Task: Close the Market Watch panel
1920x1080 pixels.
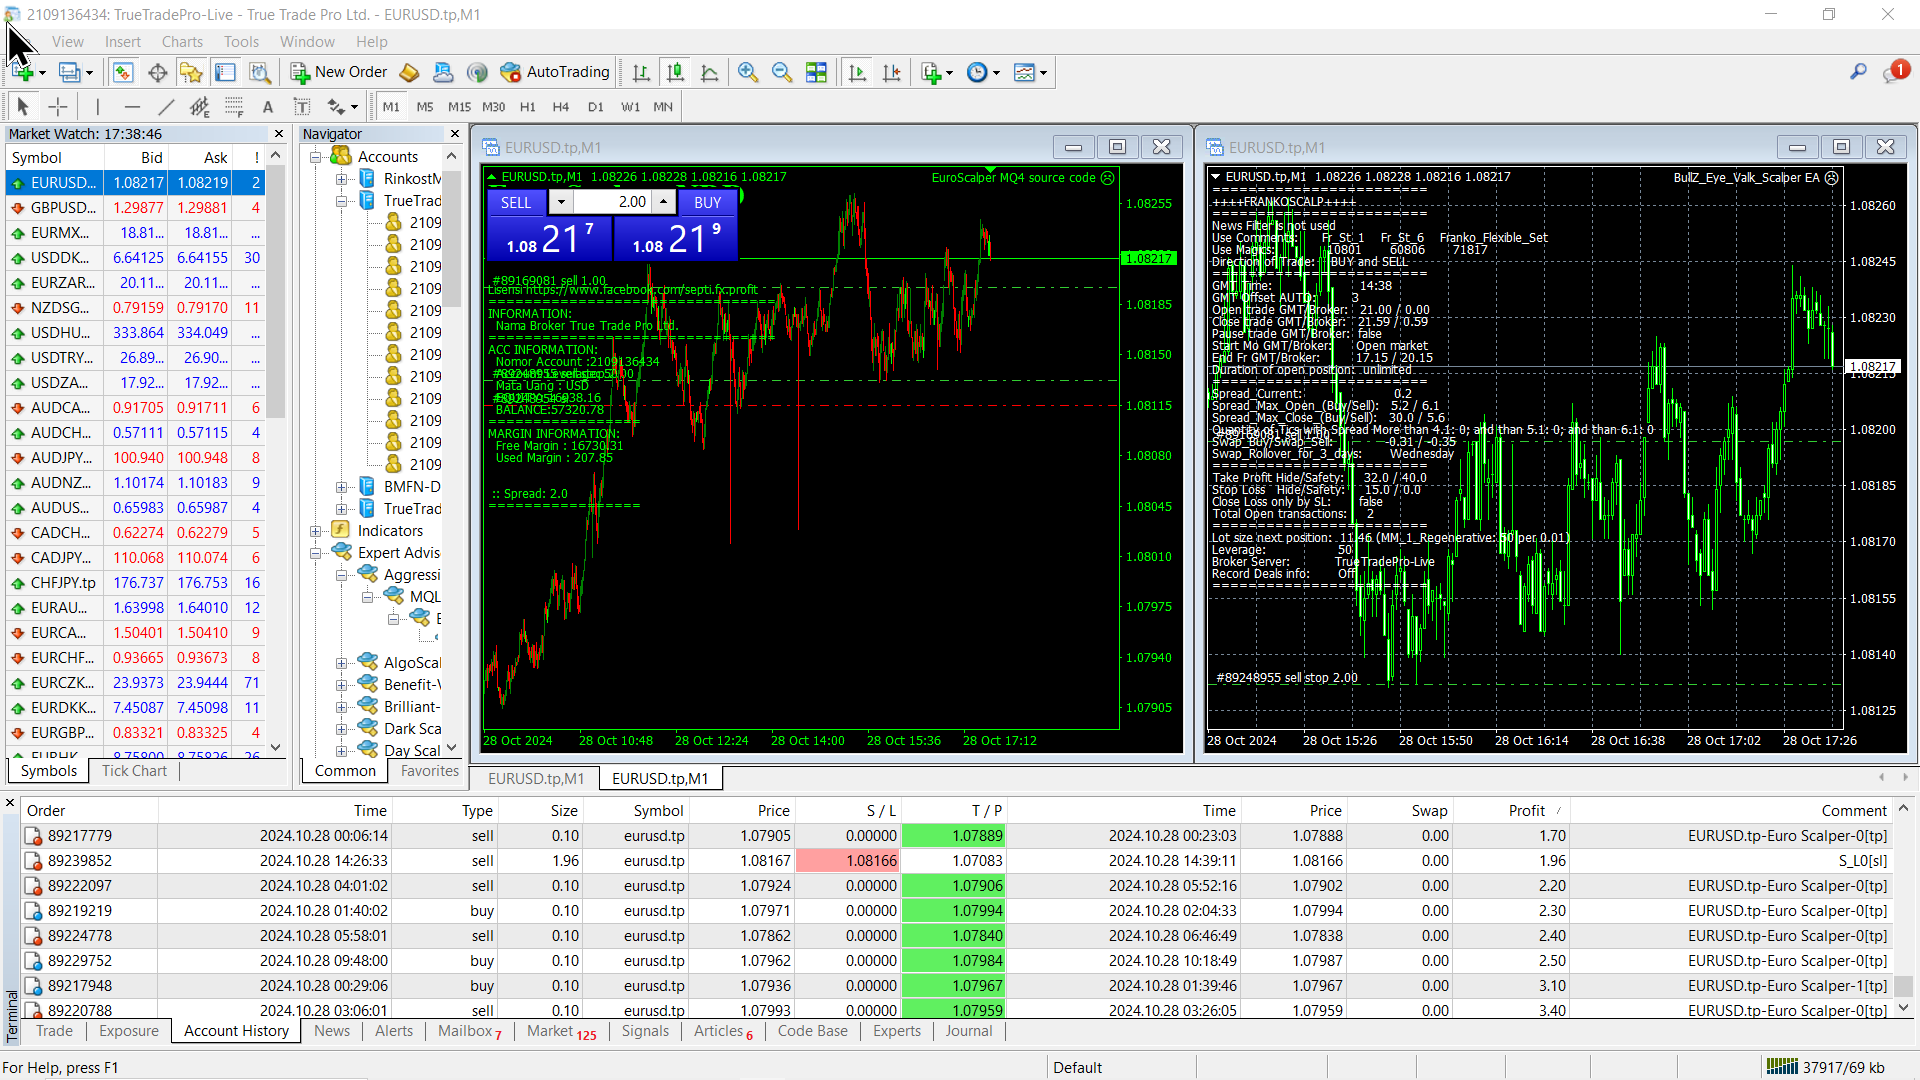Action: click(x=279, y=134)
